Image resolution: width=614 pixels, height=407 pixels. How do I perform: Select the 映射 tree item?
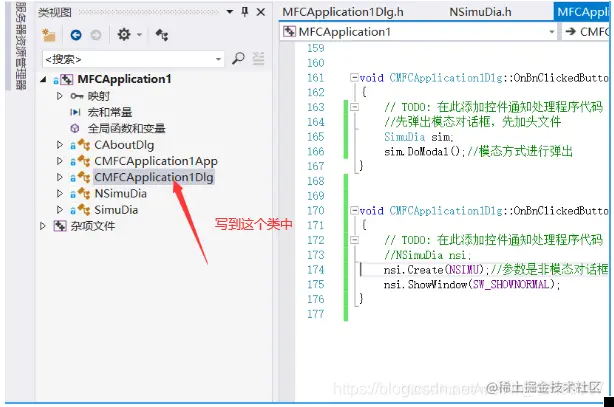pyautogui.click(x=99, y=96)
